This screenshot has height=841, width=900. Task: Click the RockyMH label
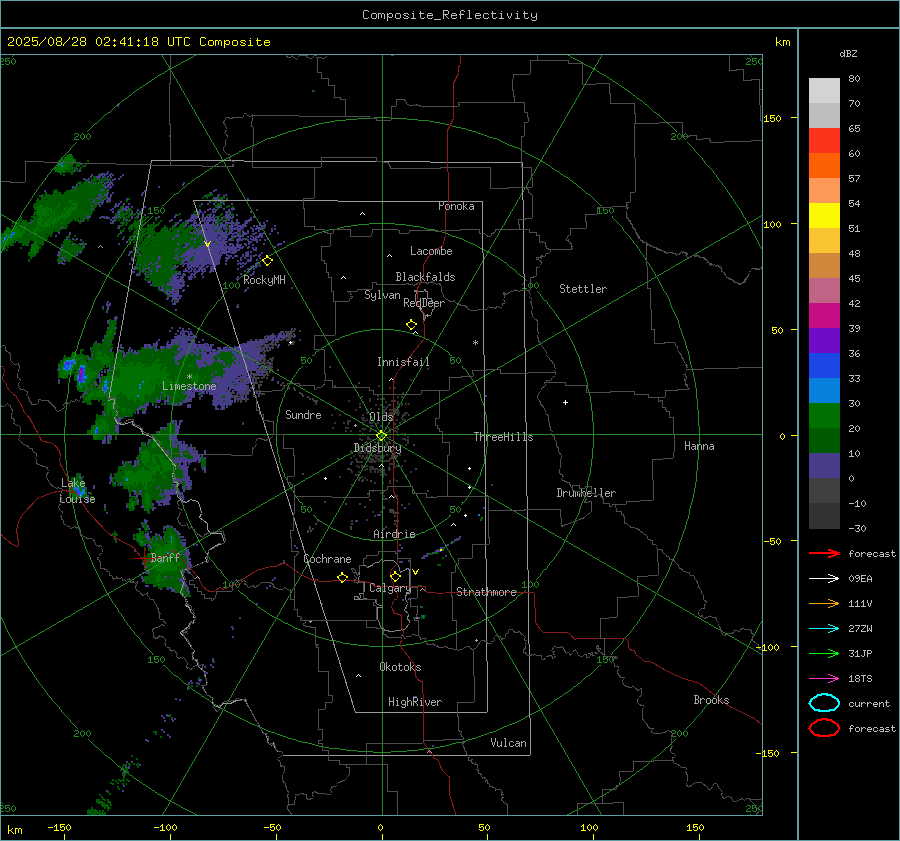(264, 280)
